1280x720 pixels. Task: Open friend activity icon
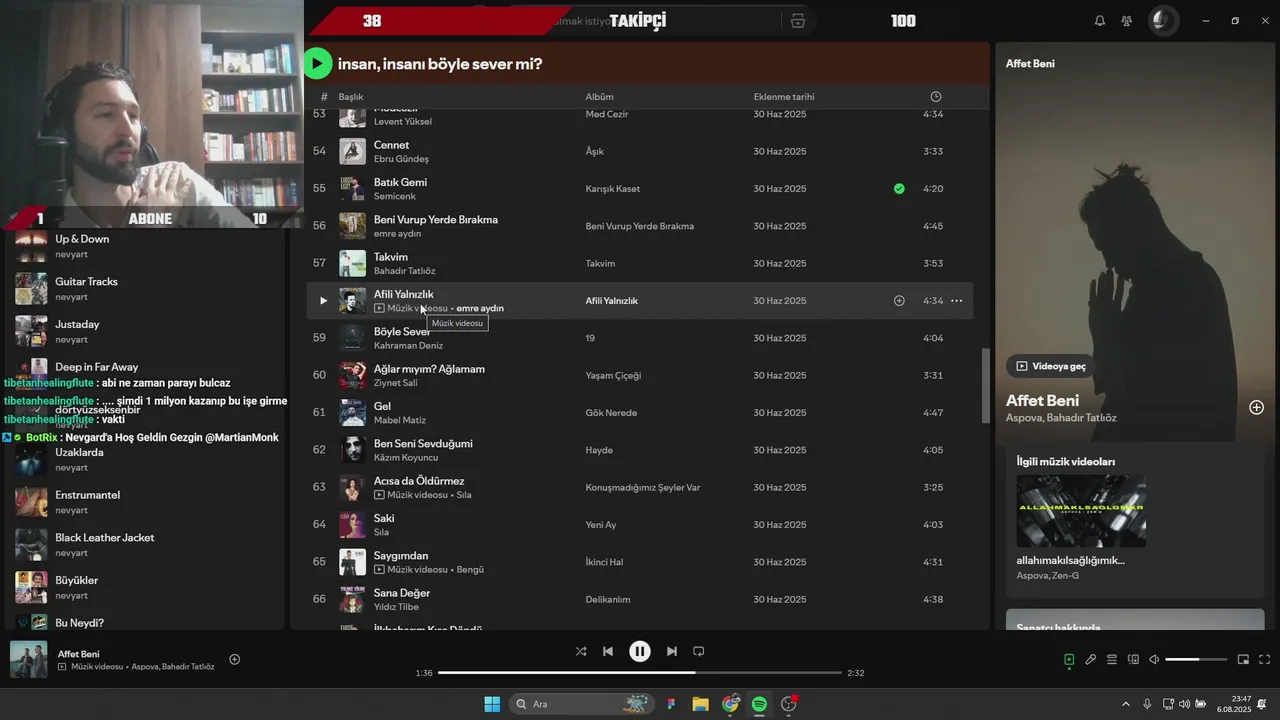click(1127, 21)
